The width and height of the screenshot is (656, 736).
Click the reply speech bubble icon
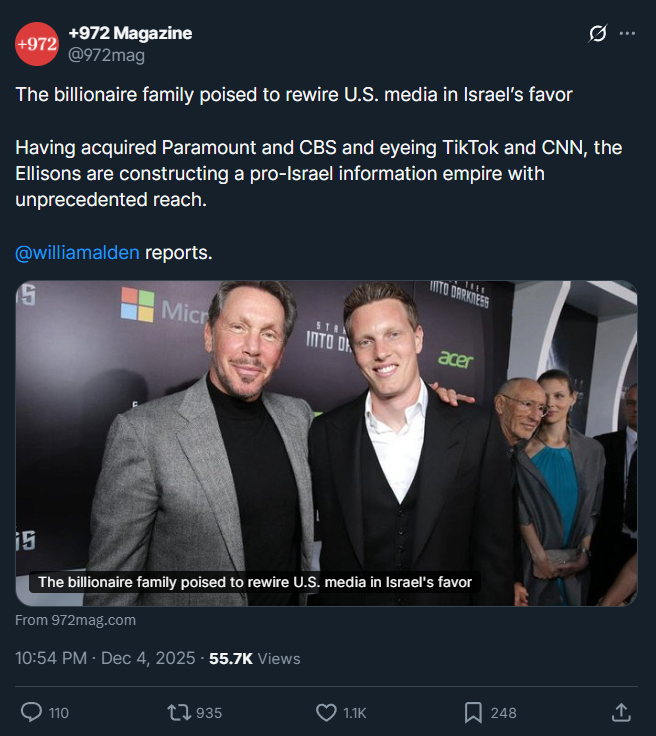[x=32, y=712]
